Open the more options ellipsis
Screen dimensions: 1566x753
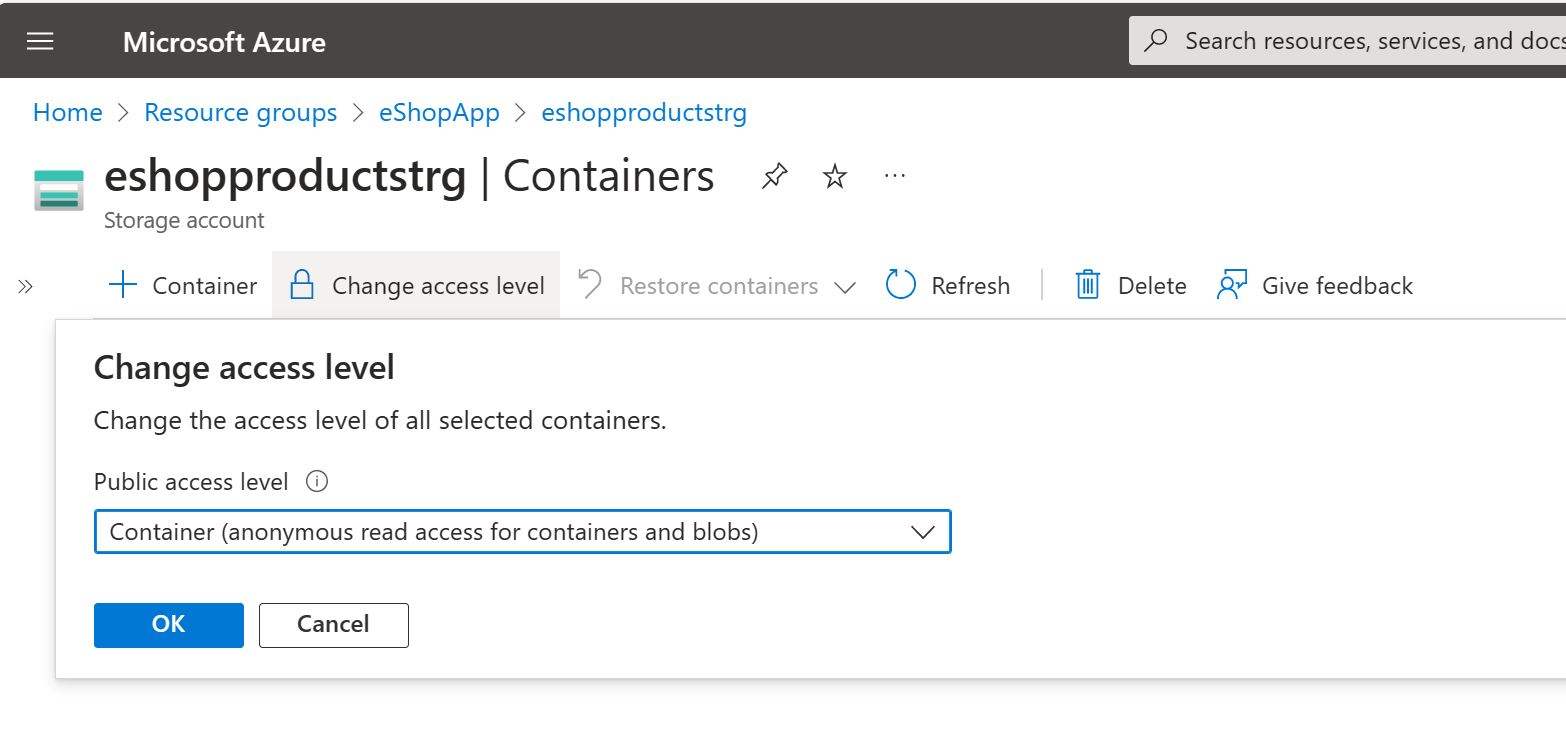(x=895, y=177)
